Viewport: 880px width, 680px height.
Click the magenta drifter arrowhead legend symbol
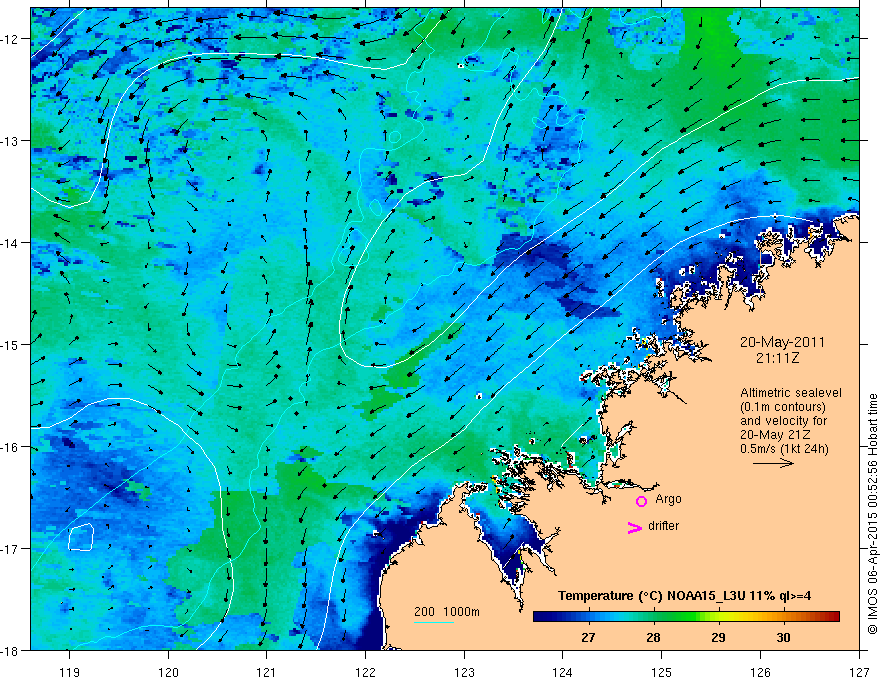634,527
